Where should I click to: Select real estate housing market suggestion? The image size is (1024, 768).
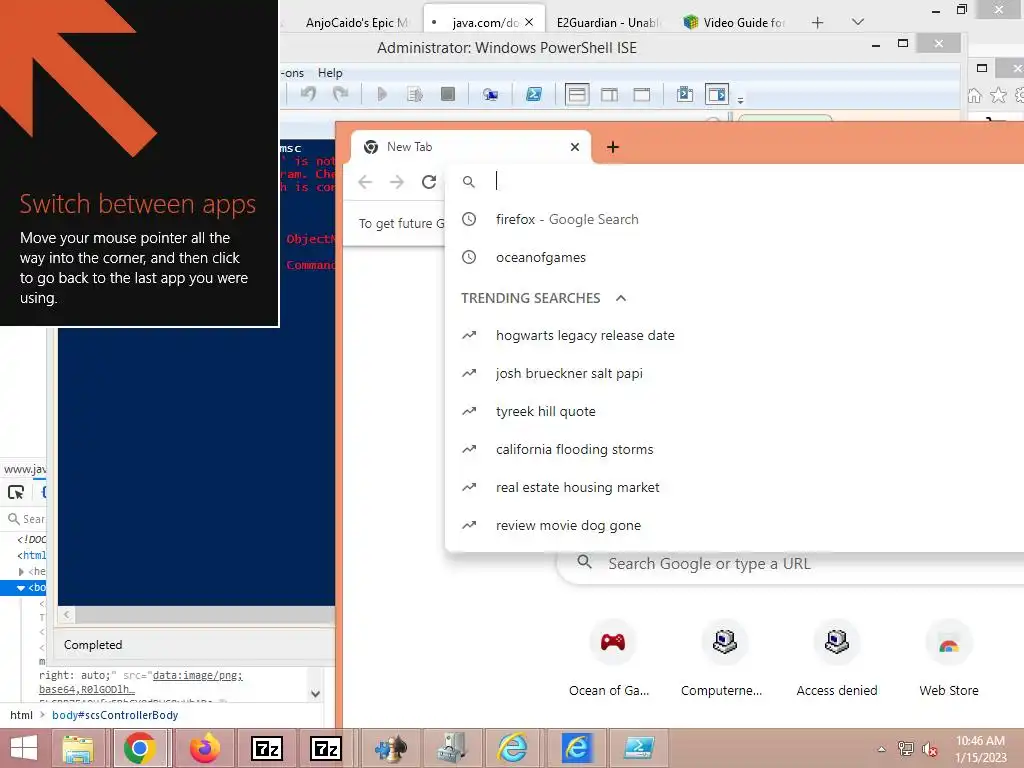[x=734, y=487]
